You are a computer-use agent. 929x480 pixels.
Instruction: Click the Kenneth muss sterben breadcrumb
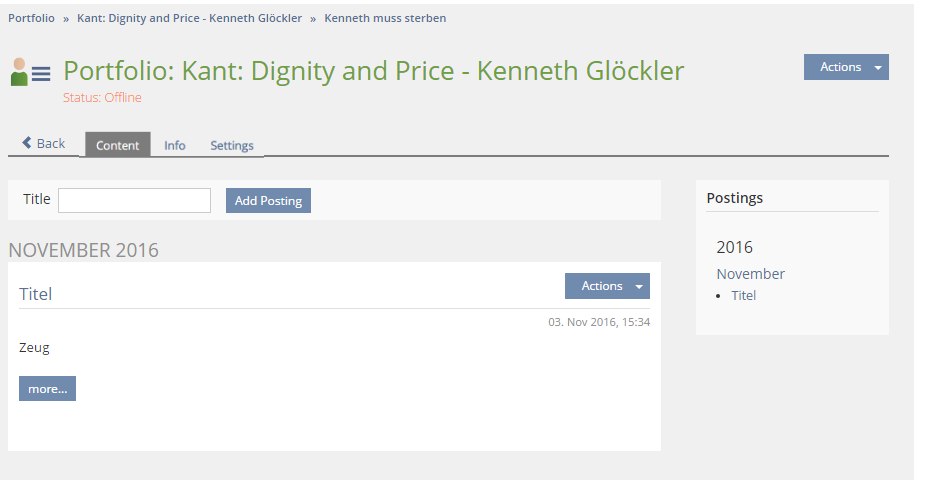pyautogui.click(x=385, y=18)
